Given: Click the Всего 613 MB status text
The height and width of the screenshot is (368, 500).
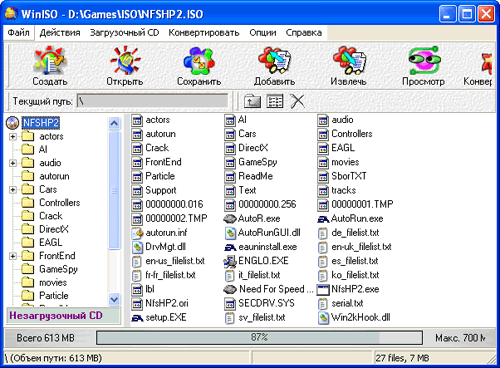Looking at the screenshot, I should point(45,338).
